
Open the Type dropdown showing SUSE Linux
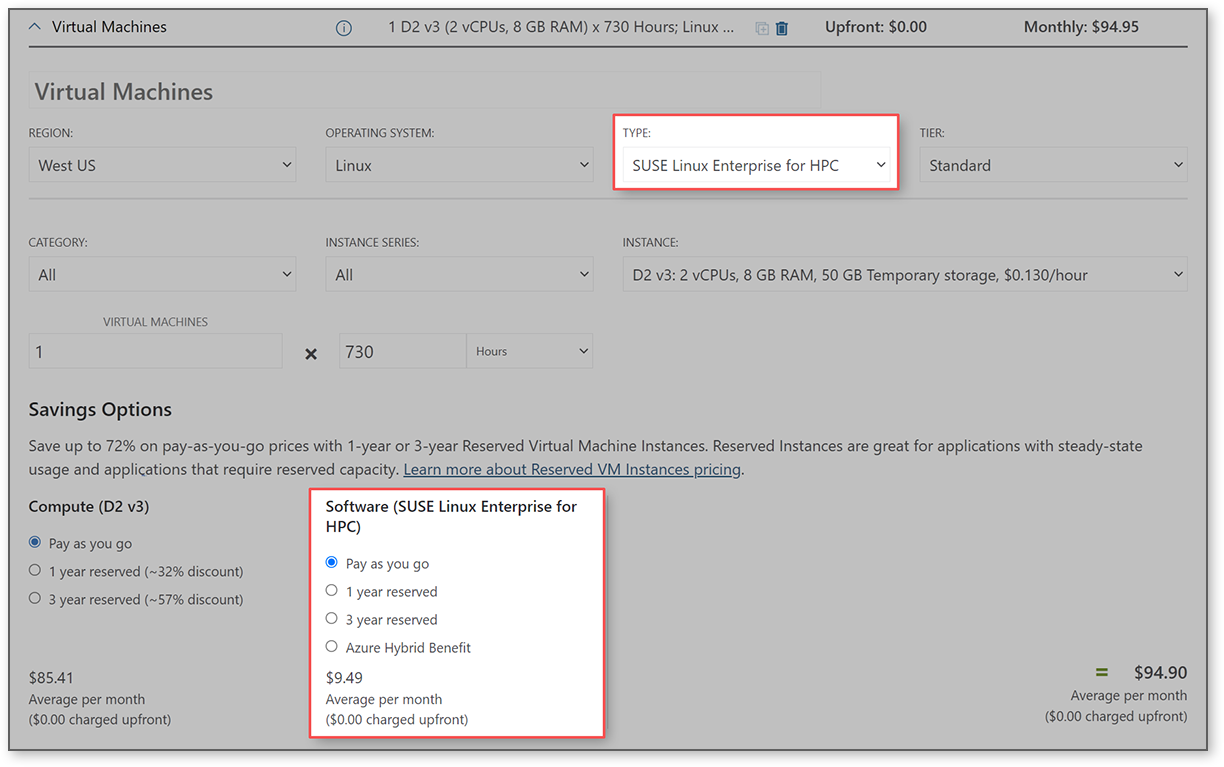click(756, 165)
